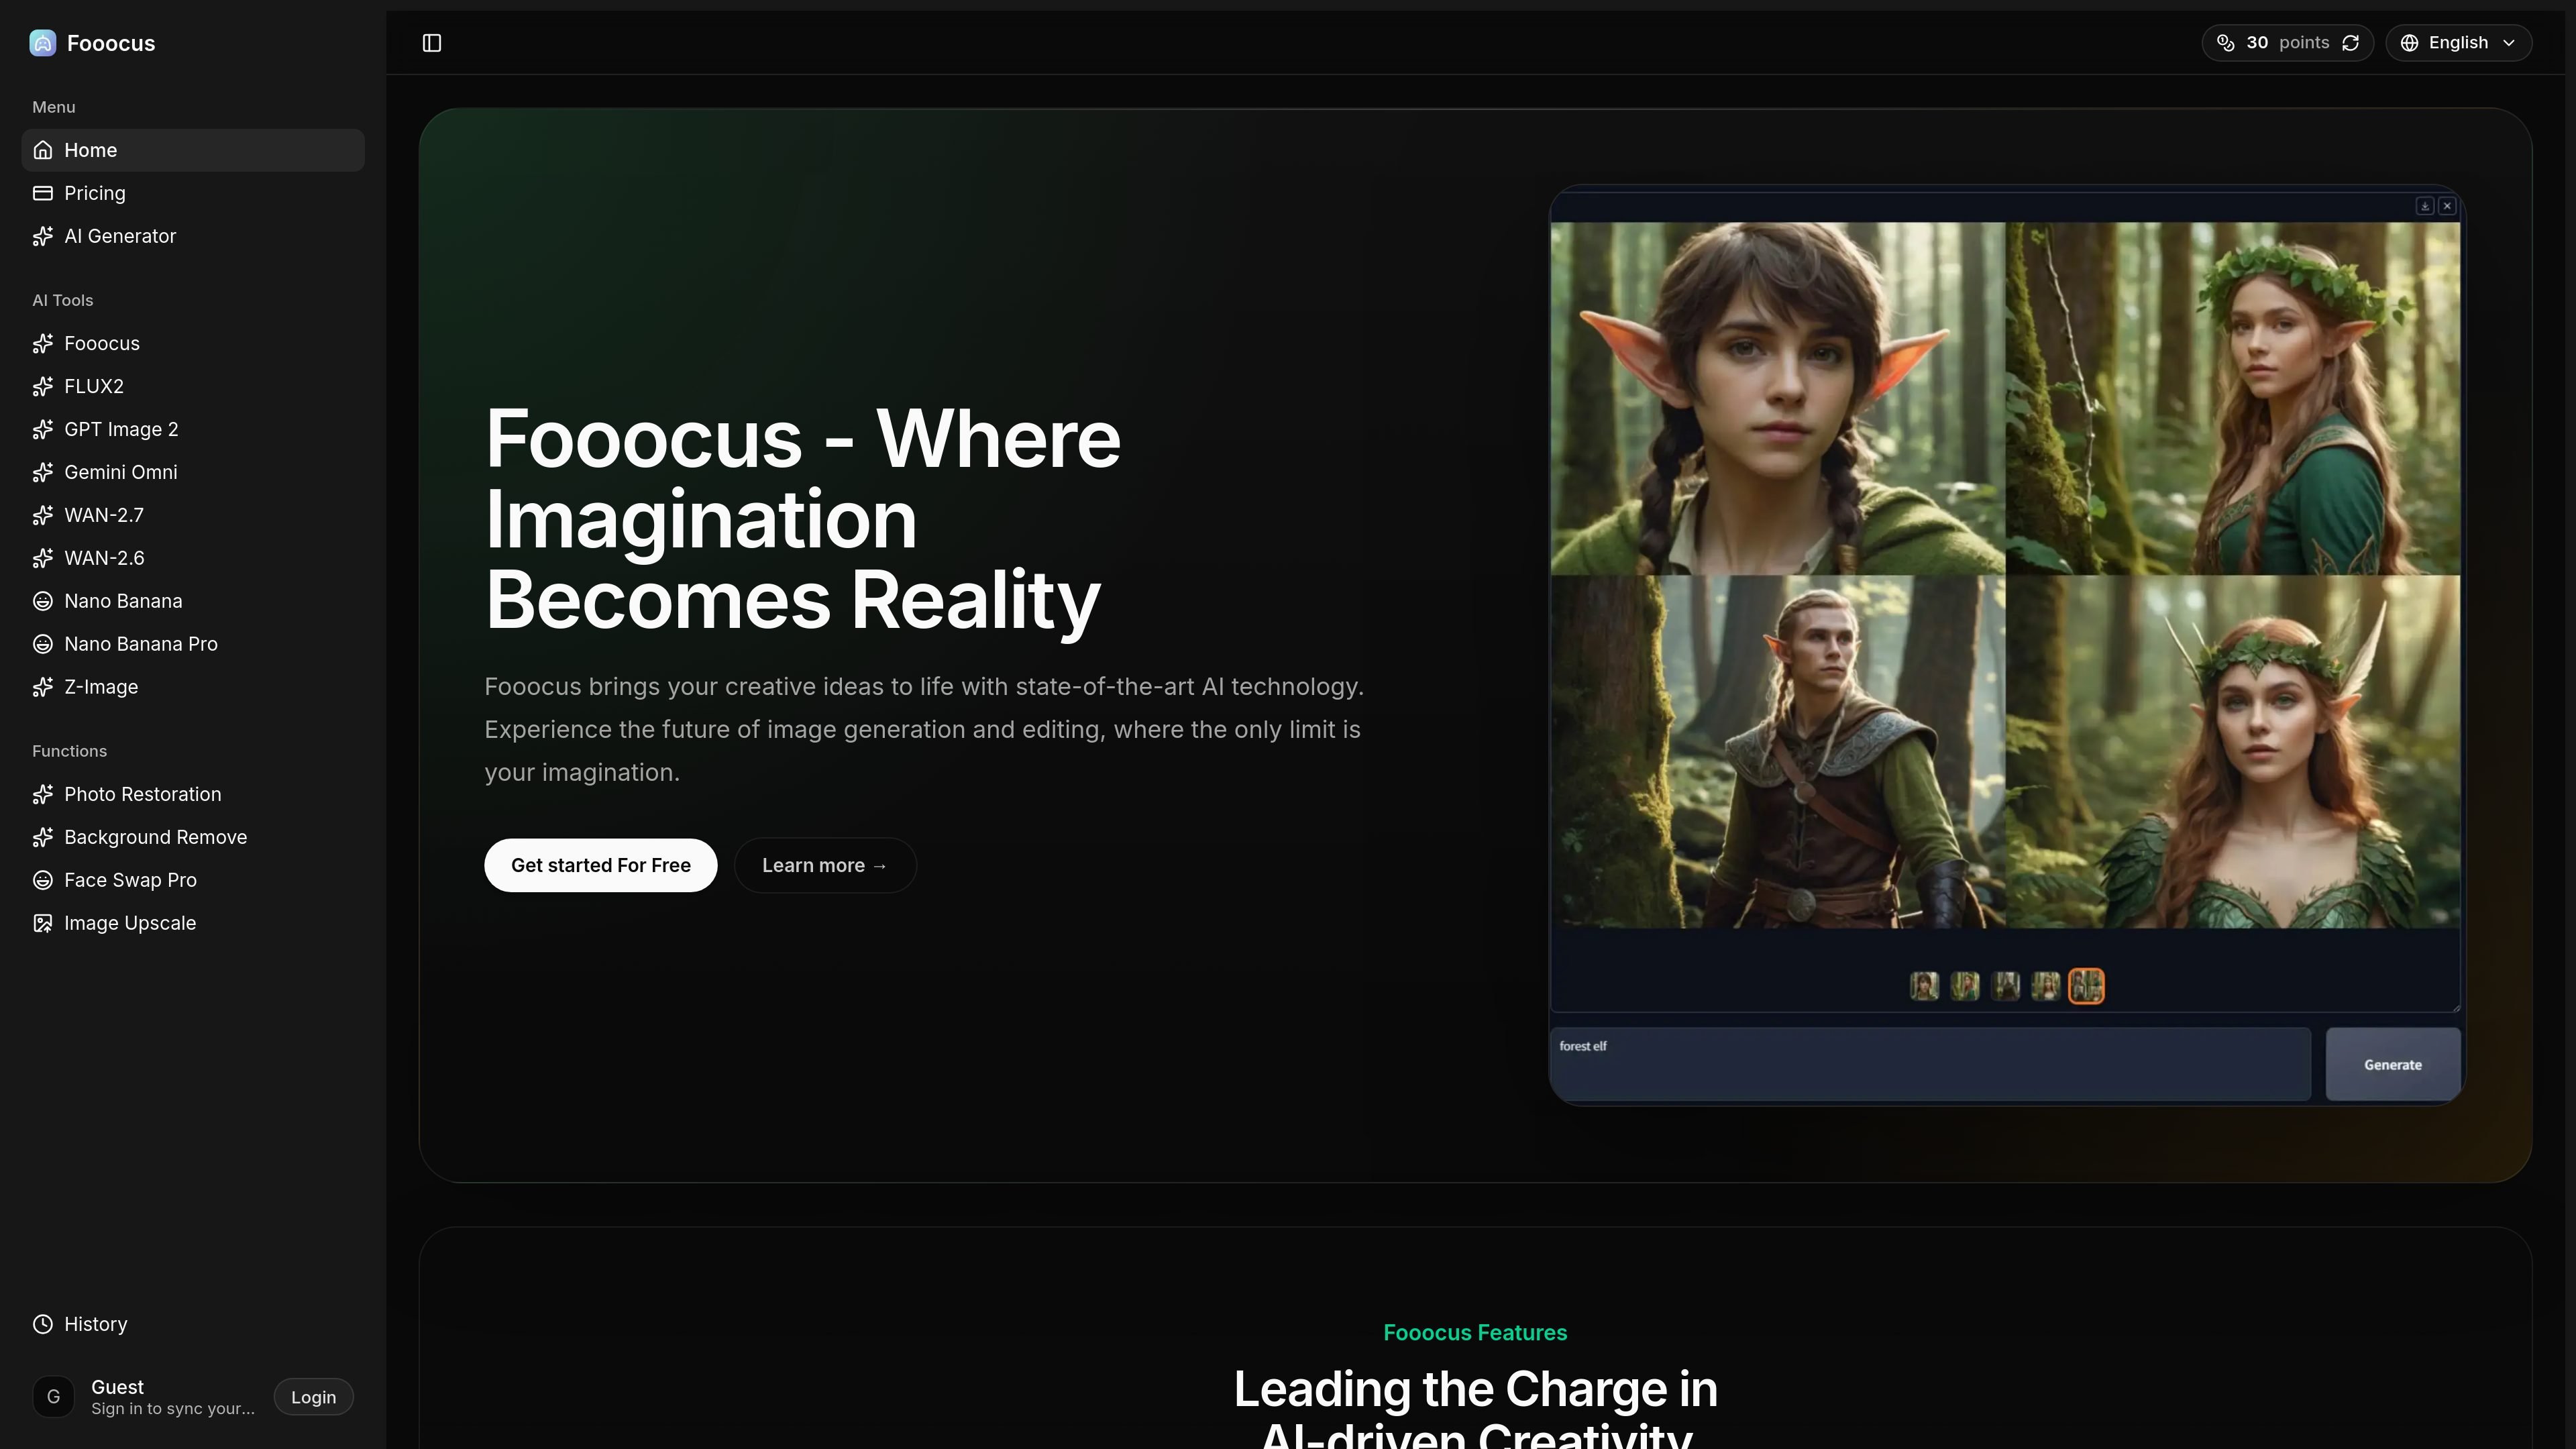
Task: Select FLUX2 in the AI Tools list
Action: point(193,386)
